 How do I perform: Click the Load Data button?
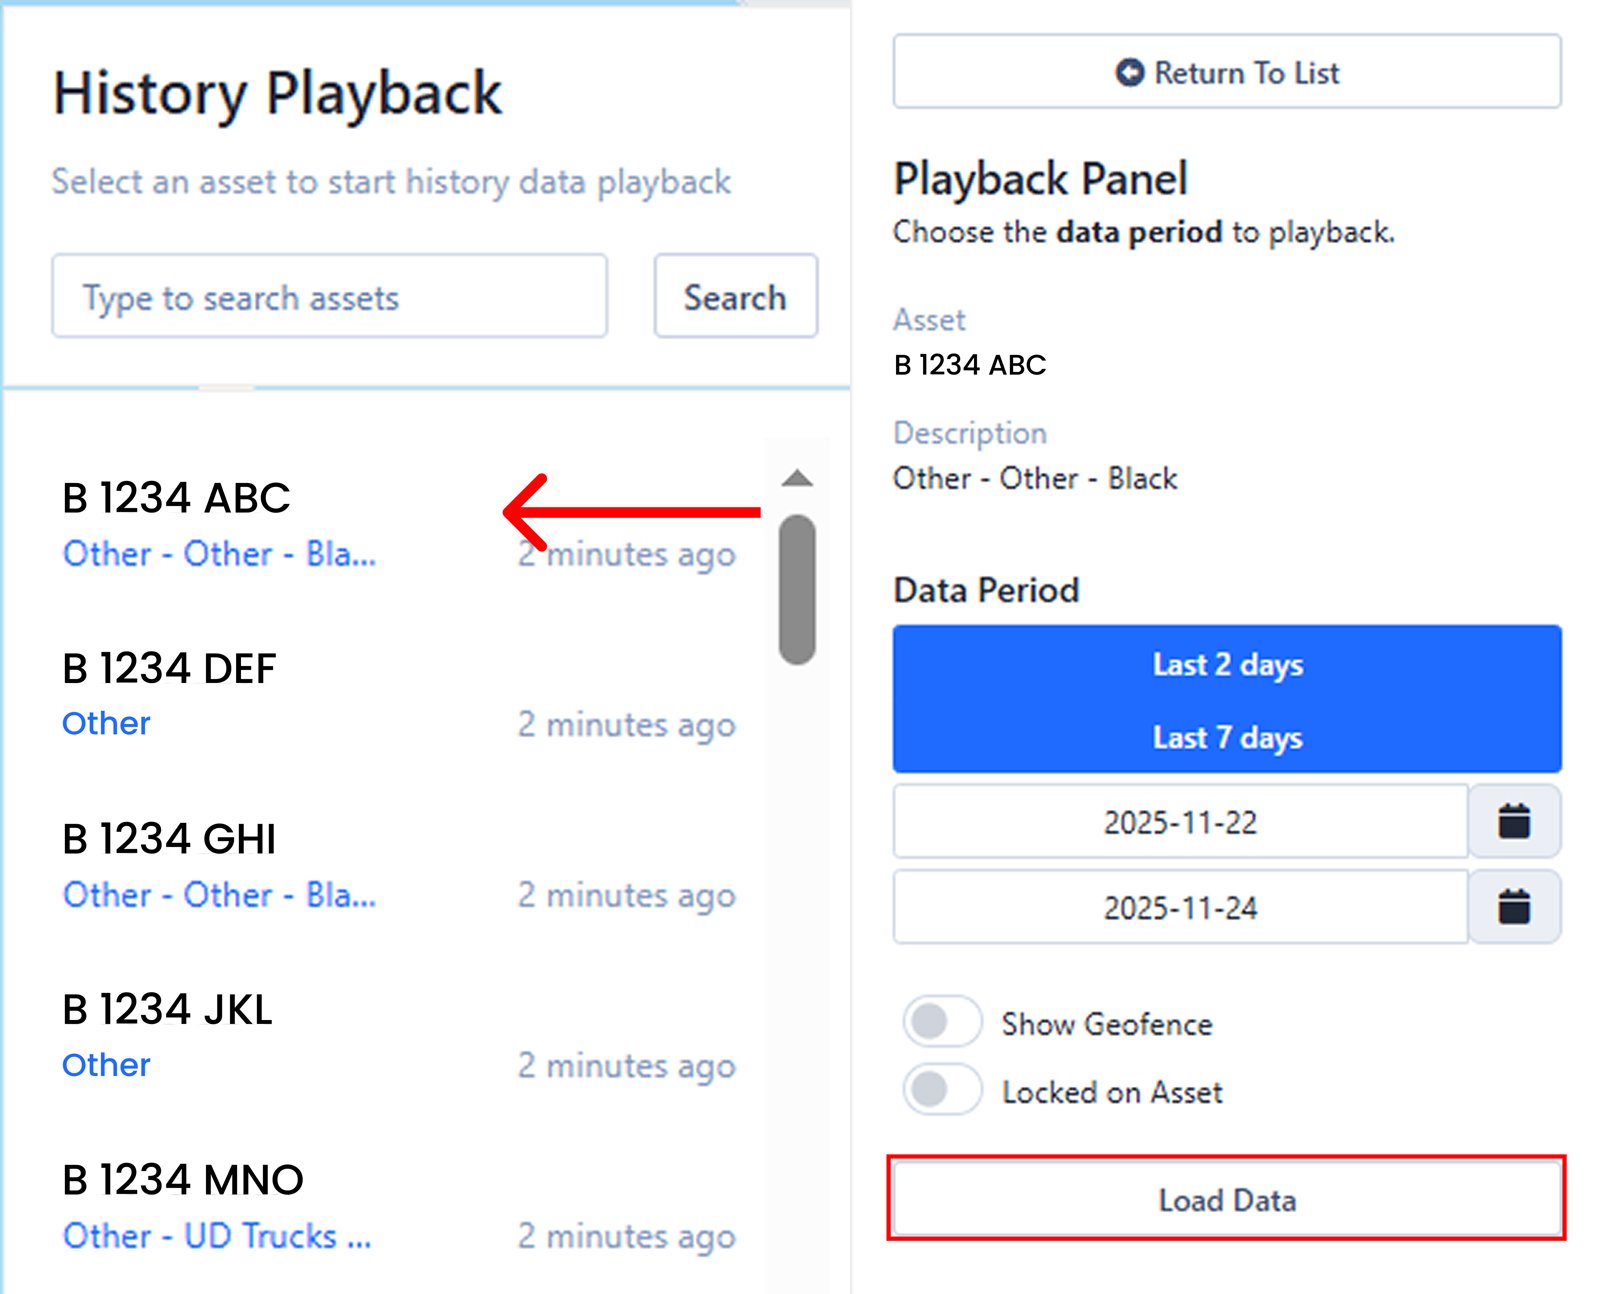pyautogui.click(x=1227, y=1200)
